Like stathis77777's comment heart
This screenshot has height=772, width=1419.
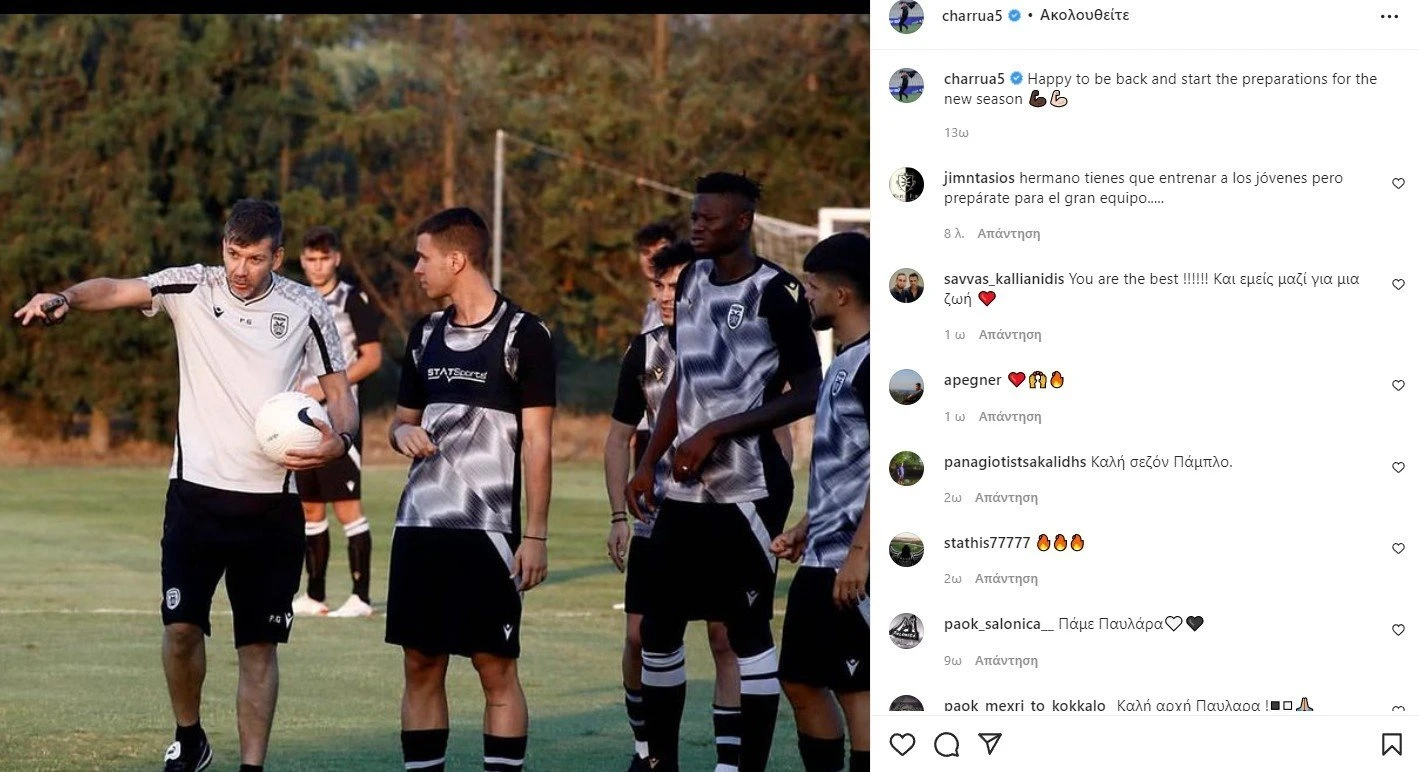pos(1398,549)
